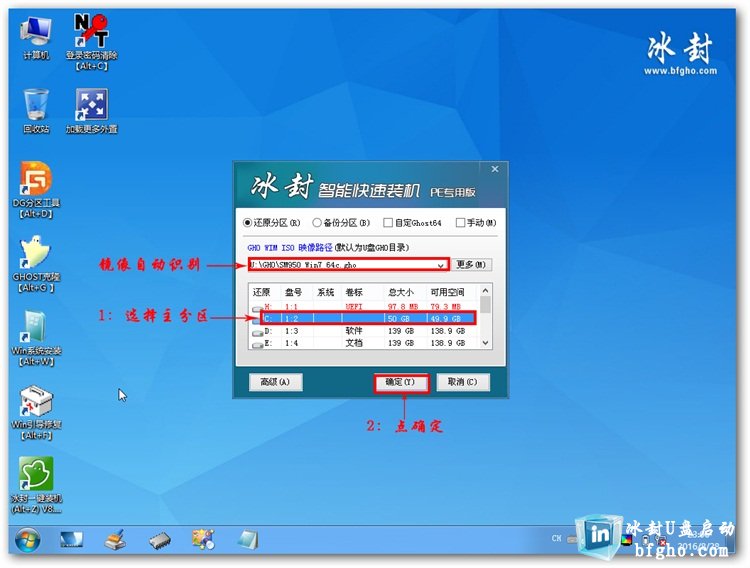Expand the image path dropdown arrow
This screenshot has height=568, width=750.
[440, 265]
